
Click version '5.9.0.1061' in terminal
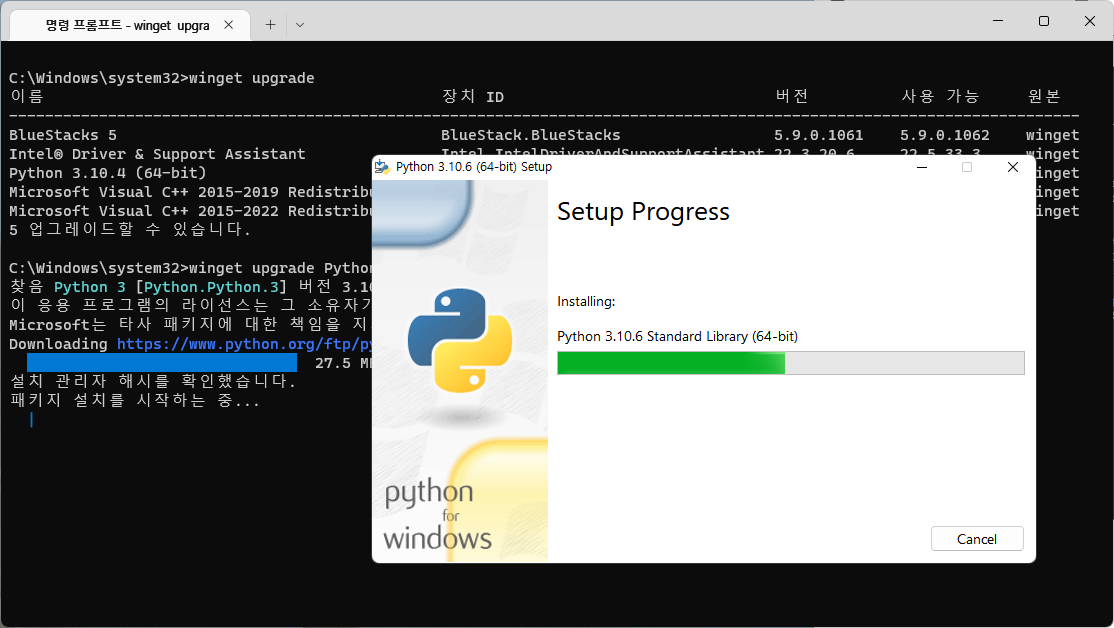point(818,135)
